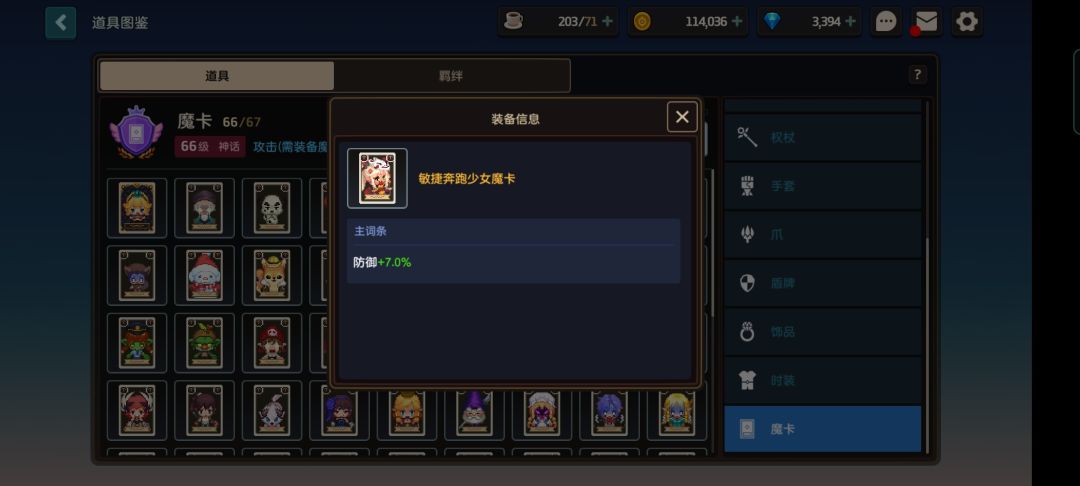The image size is (1080, 486).
Task: Switch to the 羁绊 tab
Action: point(451,76)
